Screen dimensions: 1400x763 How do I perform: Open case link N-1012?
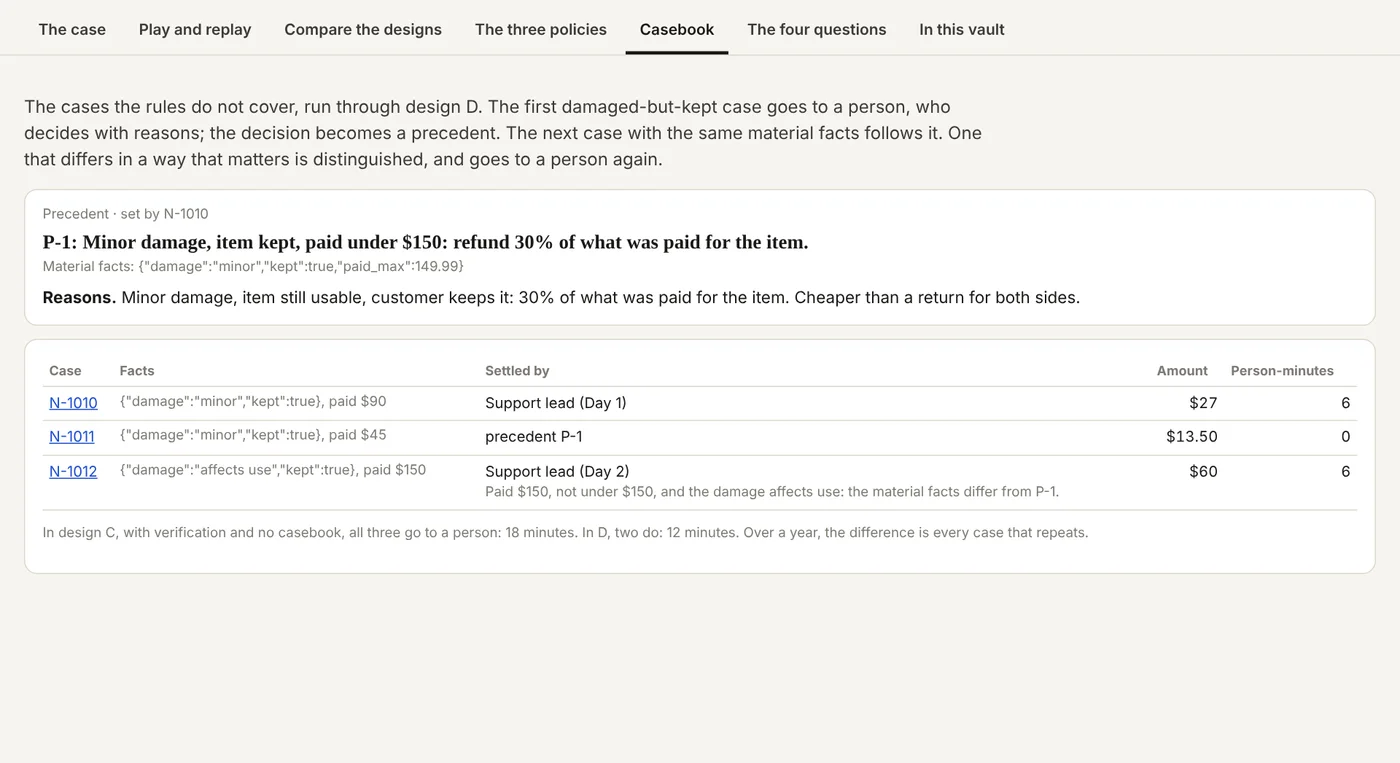point(73,471)
